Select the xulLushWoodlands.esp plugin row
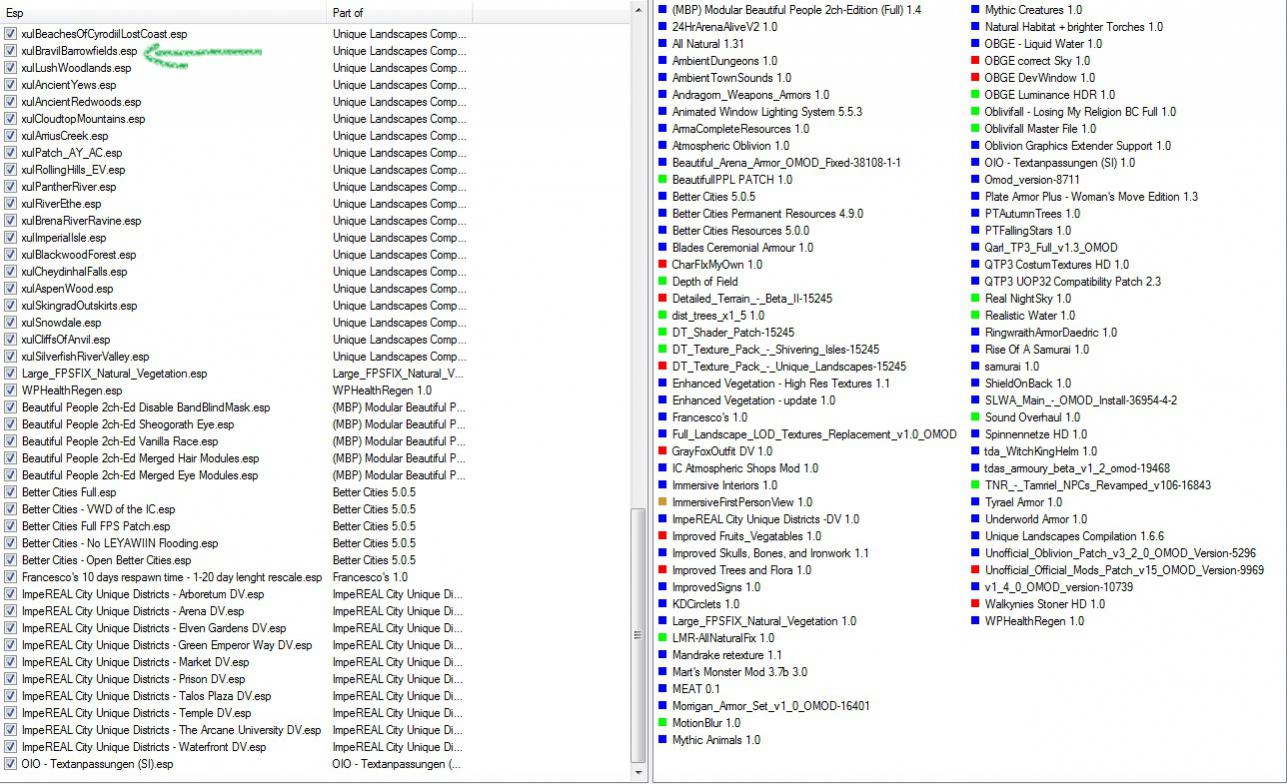 (x=76, y=68)
